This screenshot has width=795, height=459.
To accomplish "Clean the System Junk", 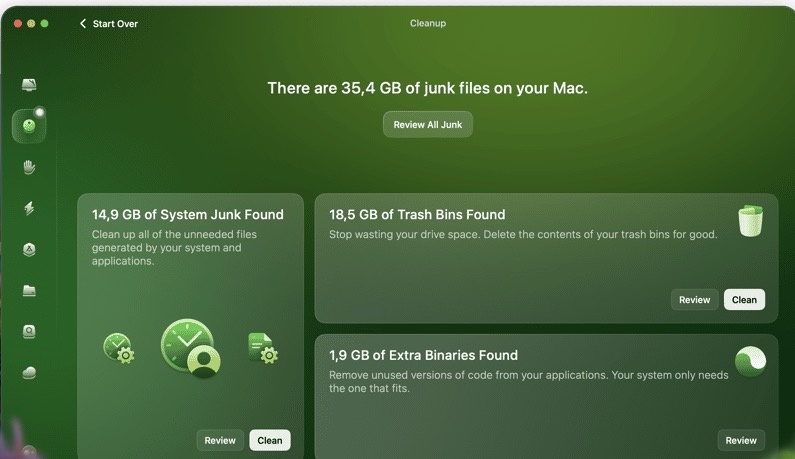I will point(270,440).
